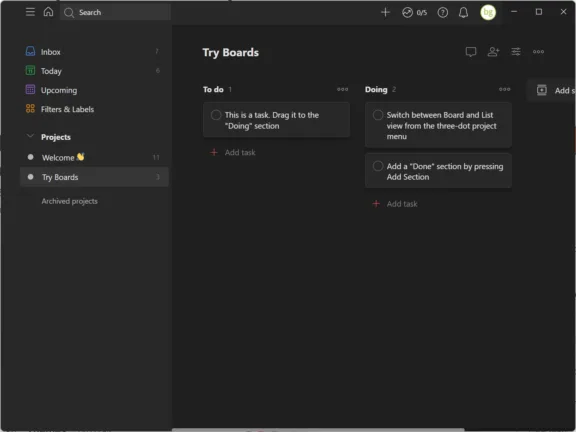Open the hamburger menu to toggle sidebar

[30, 12]
